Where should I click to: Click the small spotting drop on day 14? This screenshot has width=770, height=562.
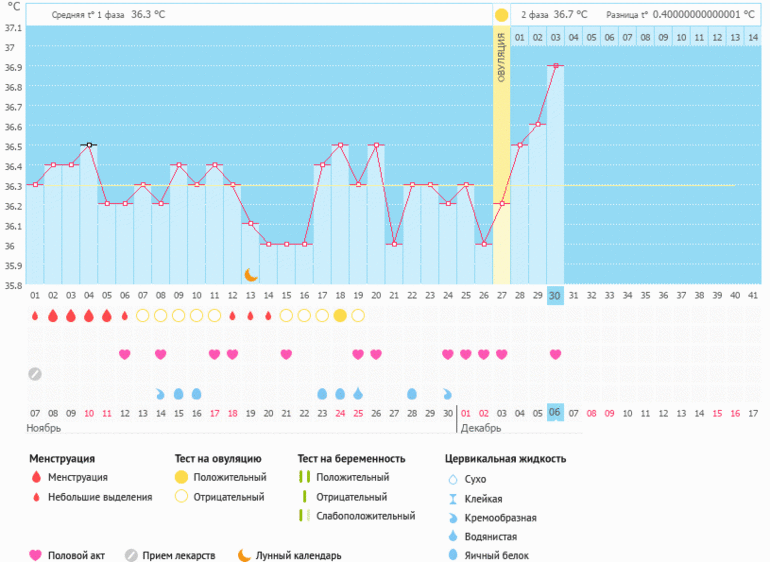coord(269,316)
